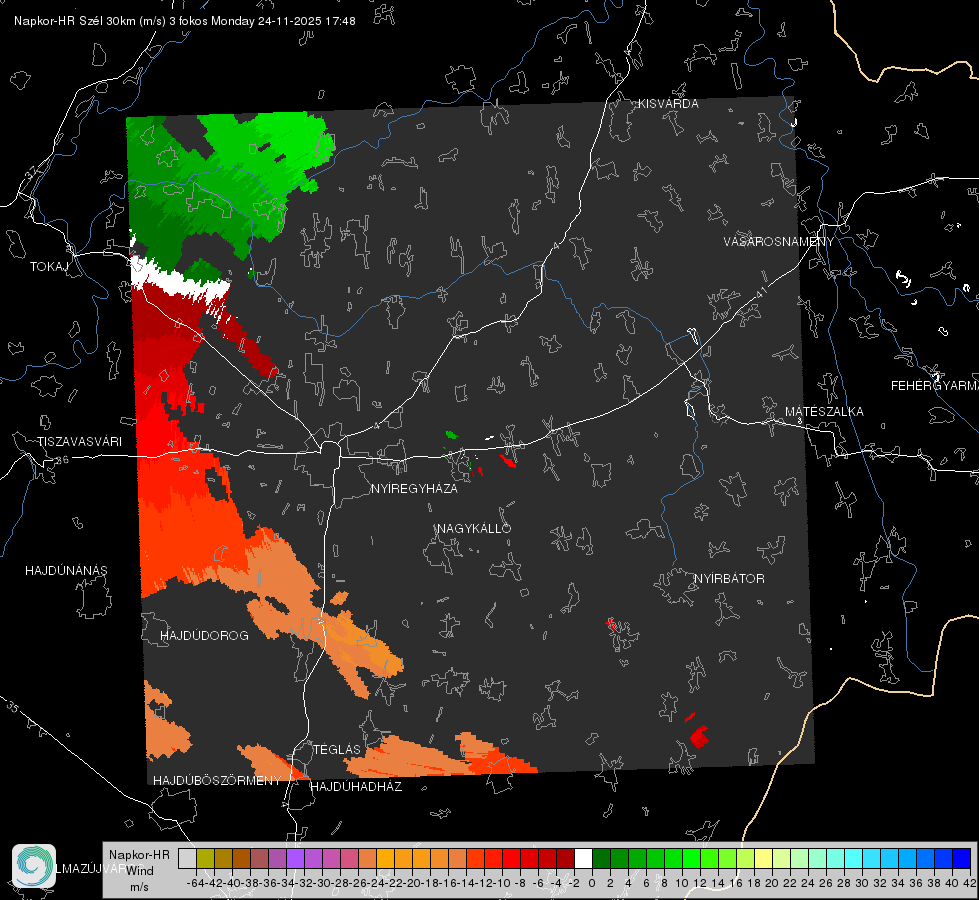Click the road number 36 near Tiszavasvári
Screen dimensions: 979x900
pyautogui.click(x=62, y=460)
